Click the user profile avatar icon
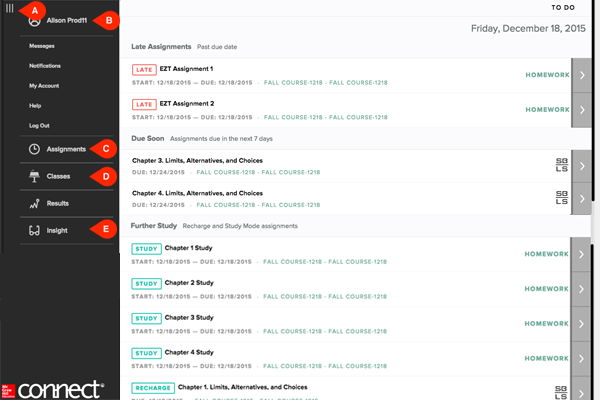 (x=34, y=20)
